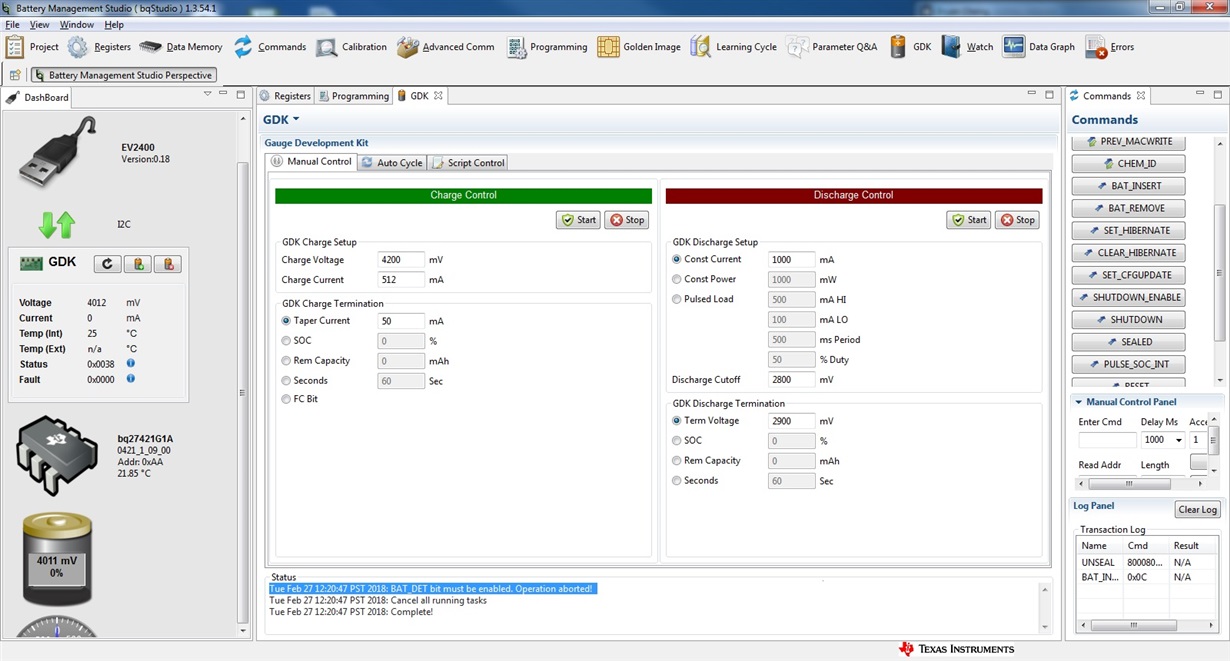Click the open perspective icon

(15, 75)
